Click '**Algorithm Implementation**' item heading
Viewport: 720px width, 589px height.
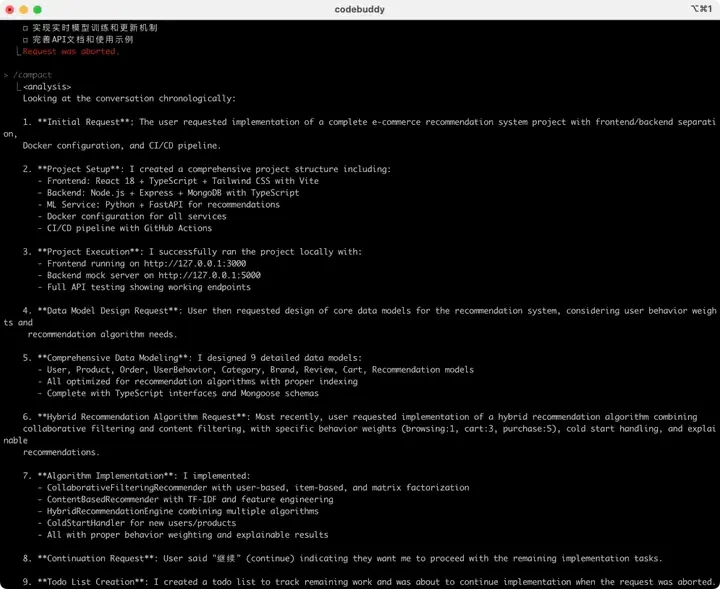pos(107,476)
